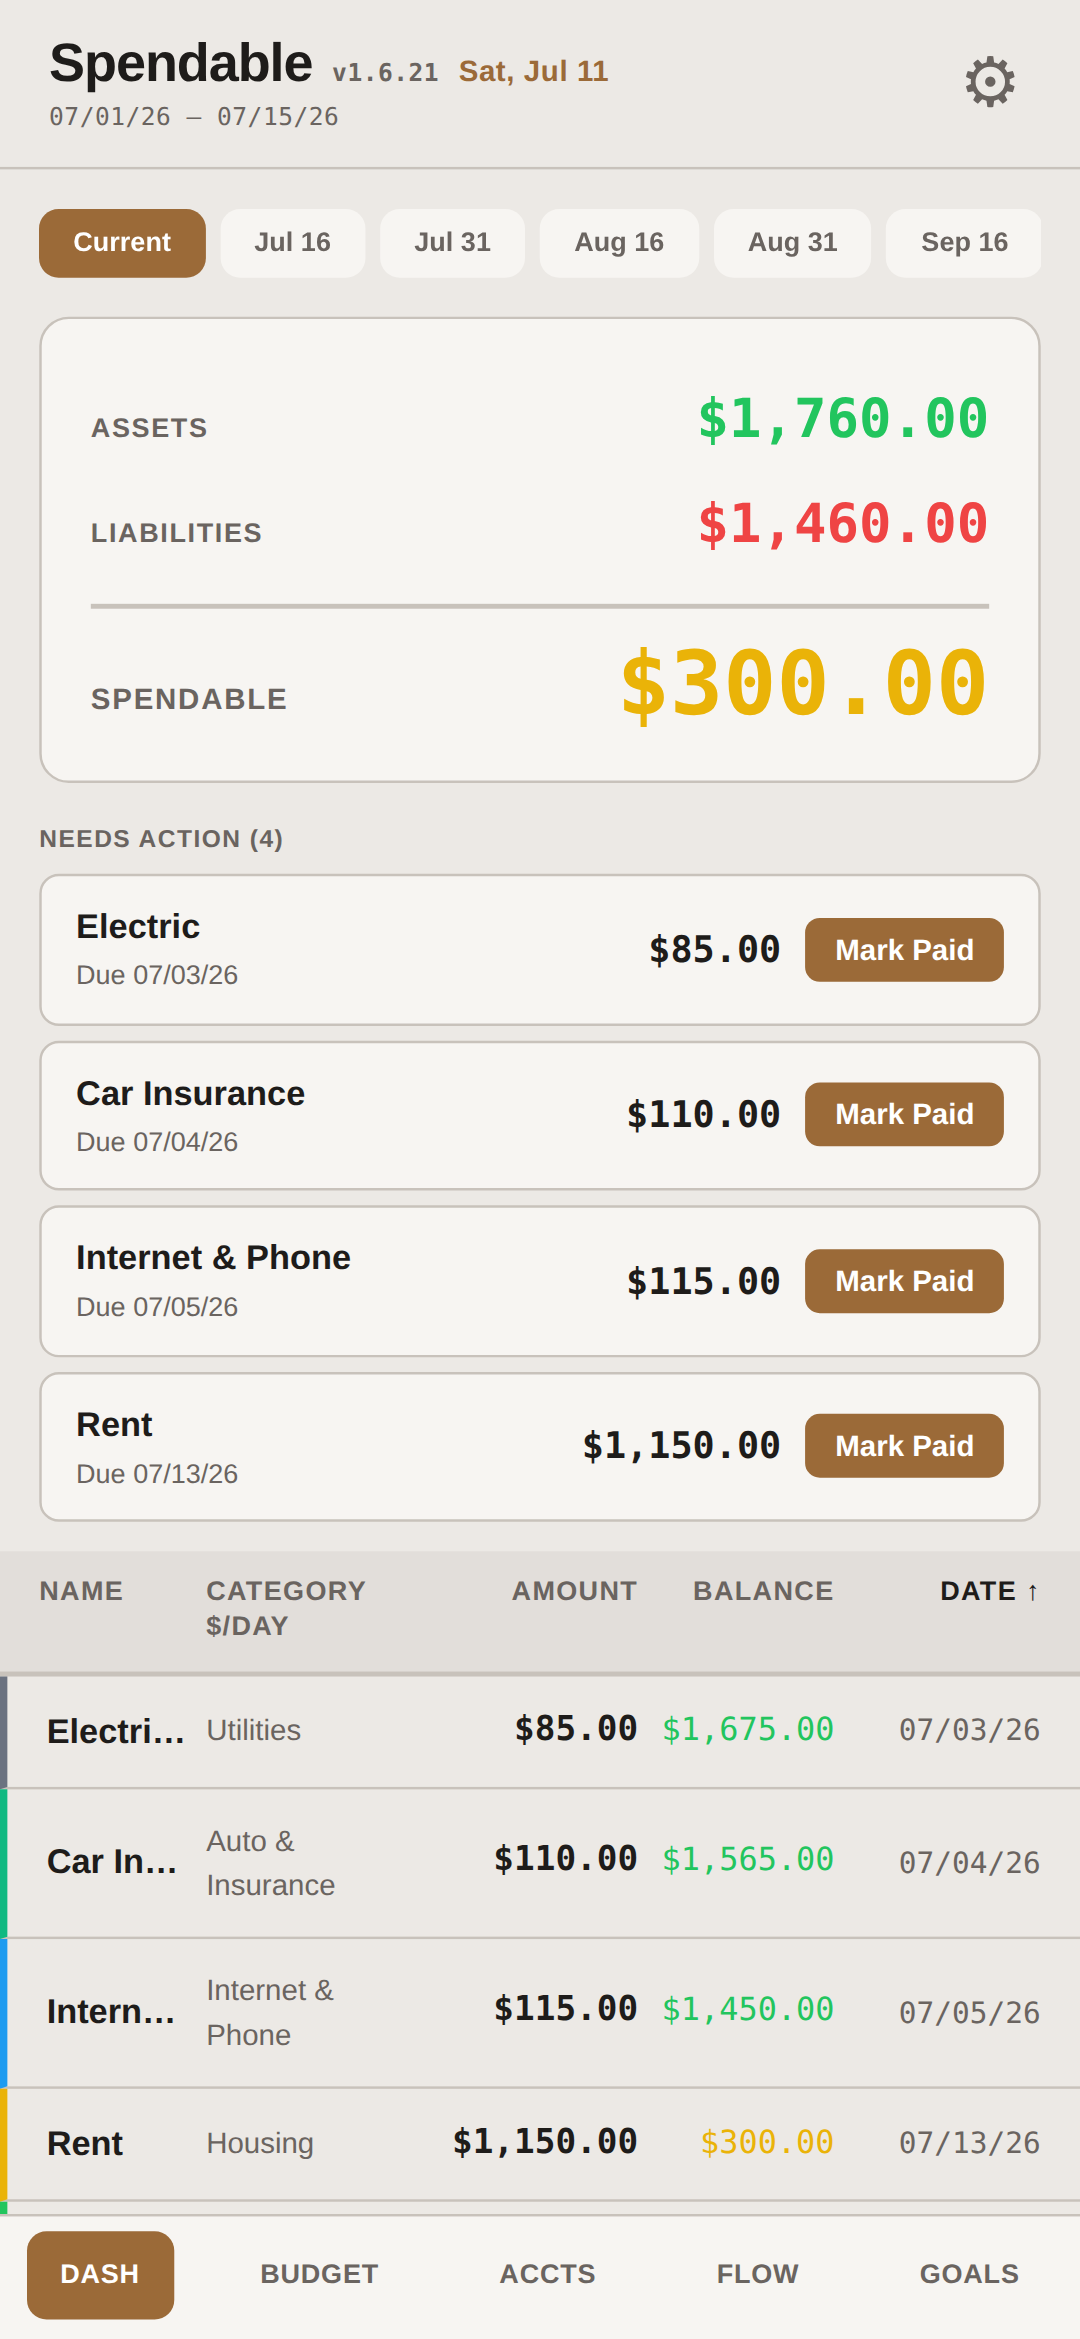Mark Car Insurance as paid

(x=904, y=1114)
